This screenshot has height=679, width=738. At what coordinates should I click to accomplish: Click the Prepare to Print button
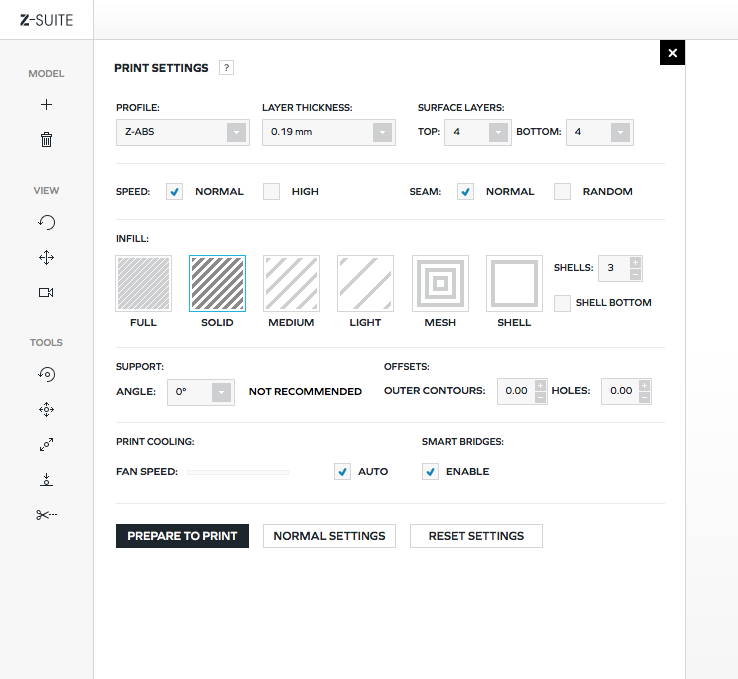182,536
